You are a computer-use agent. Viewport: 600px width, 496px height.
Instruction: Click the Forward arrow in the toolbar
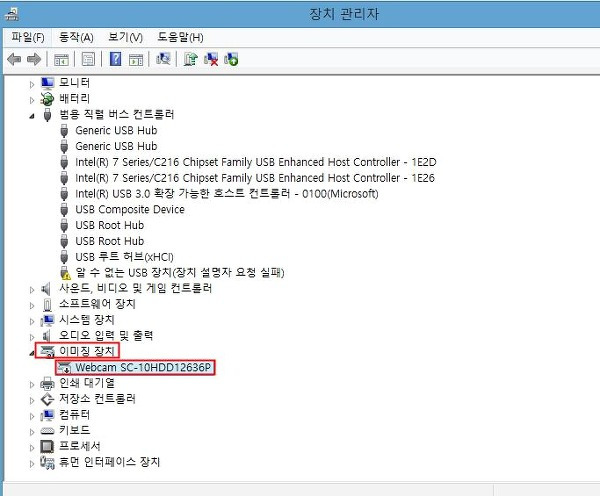34,59
